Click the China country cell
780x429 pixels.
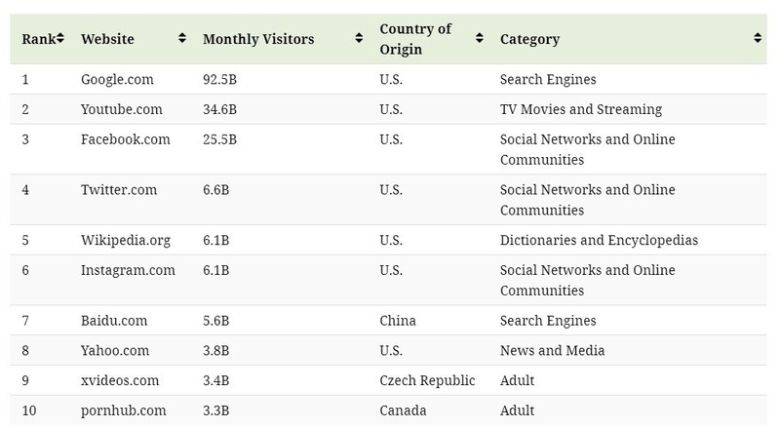click(x=397, y=321)
